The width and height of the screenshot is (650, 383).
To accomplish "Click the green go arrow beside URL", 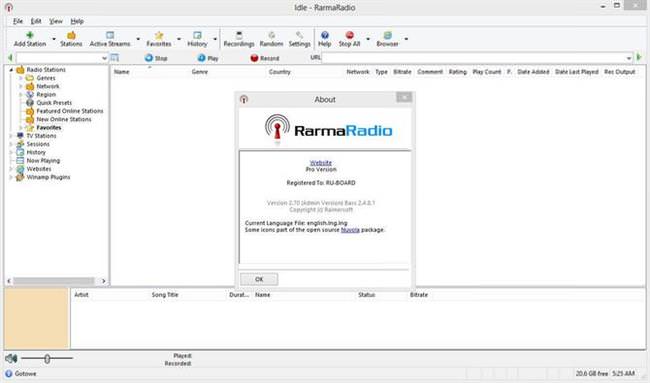I will [x=639, y=57].
